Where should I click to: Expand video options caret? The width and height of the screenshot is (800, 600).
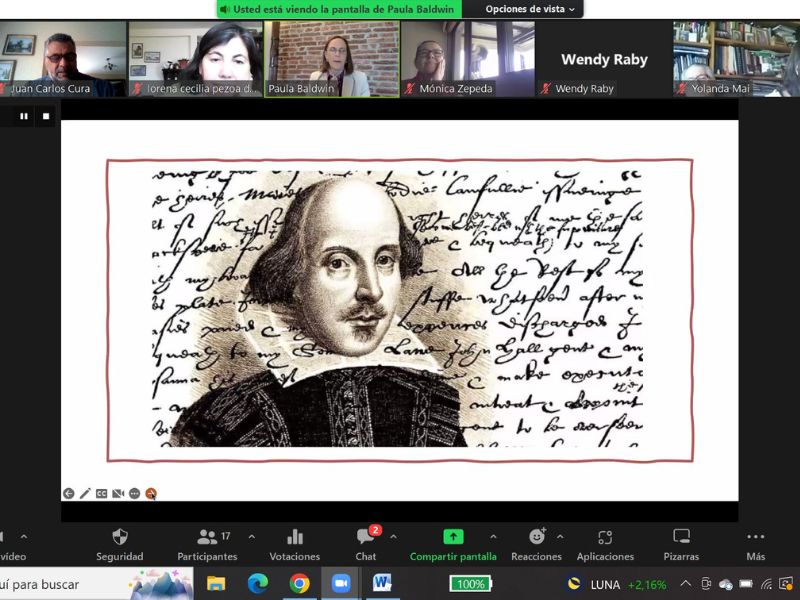pyautogui.click(x=24, y=537)
